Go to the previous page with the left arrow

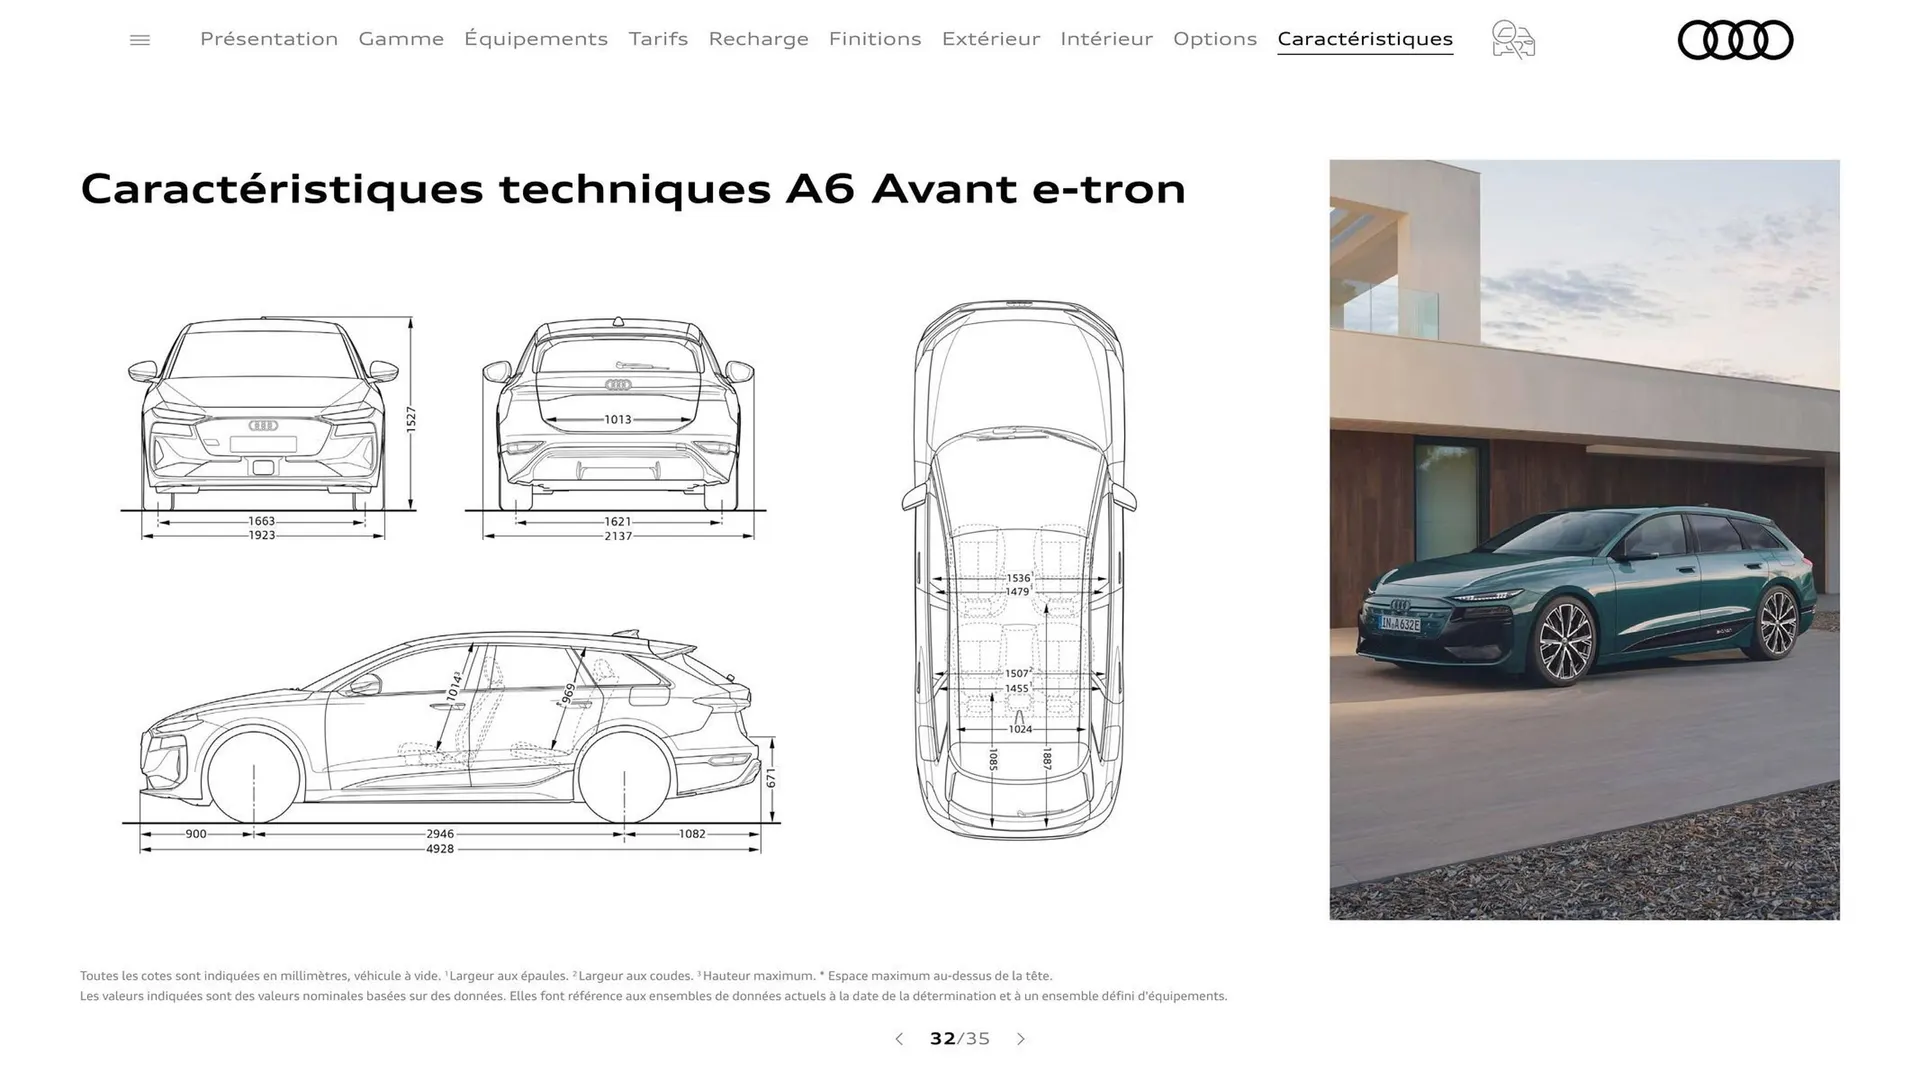(898, 1039)
